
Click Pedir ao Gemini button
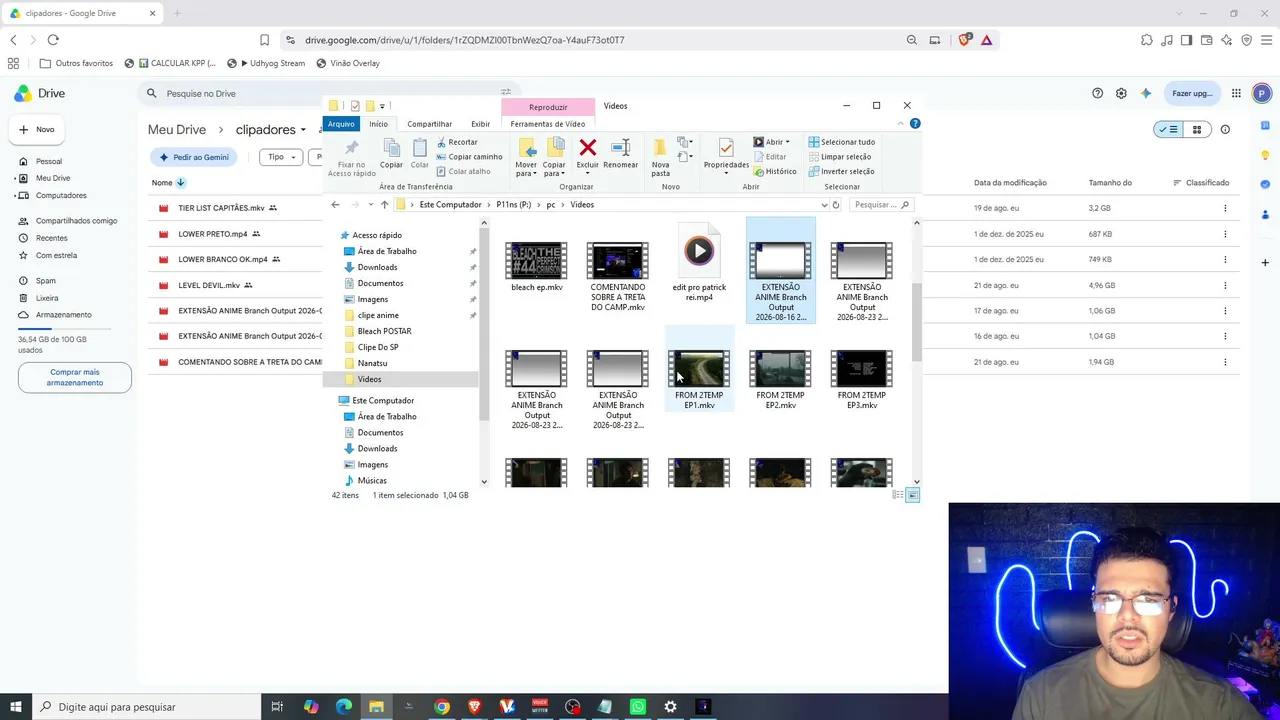[195, 157]
